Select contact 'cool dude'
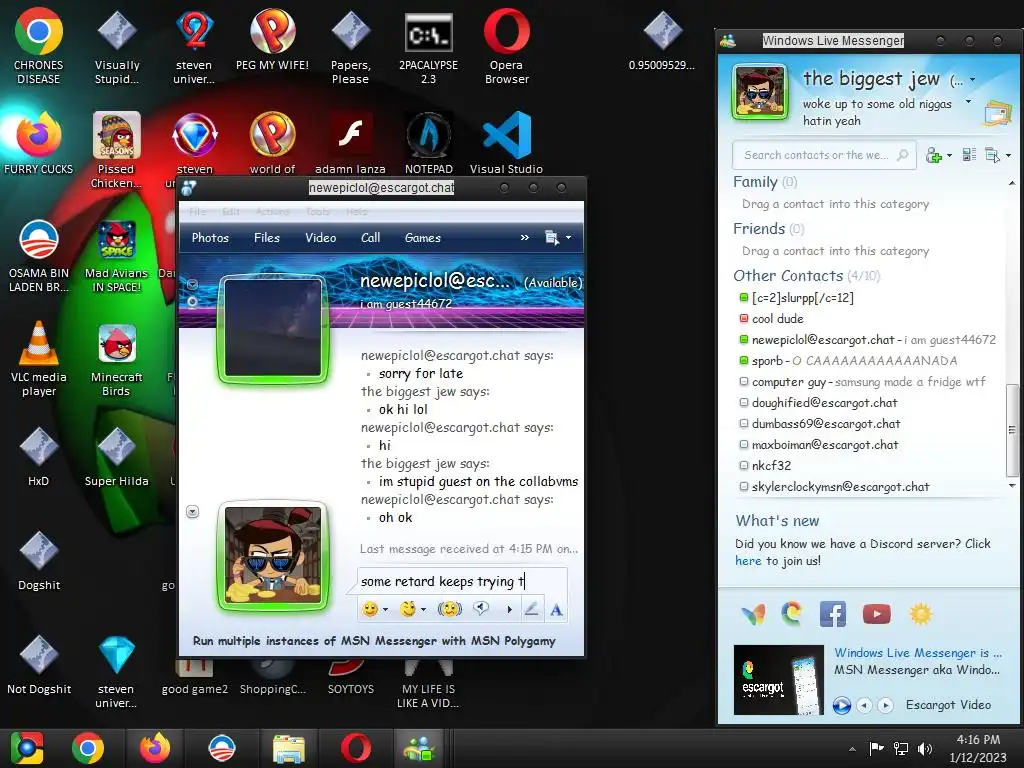 tap(777, 319)
